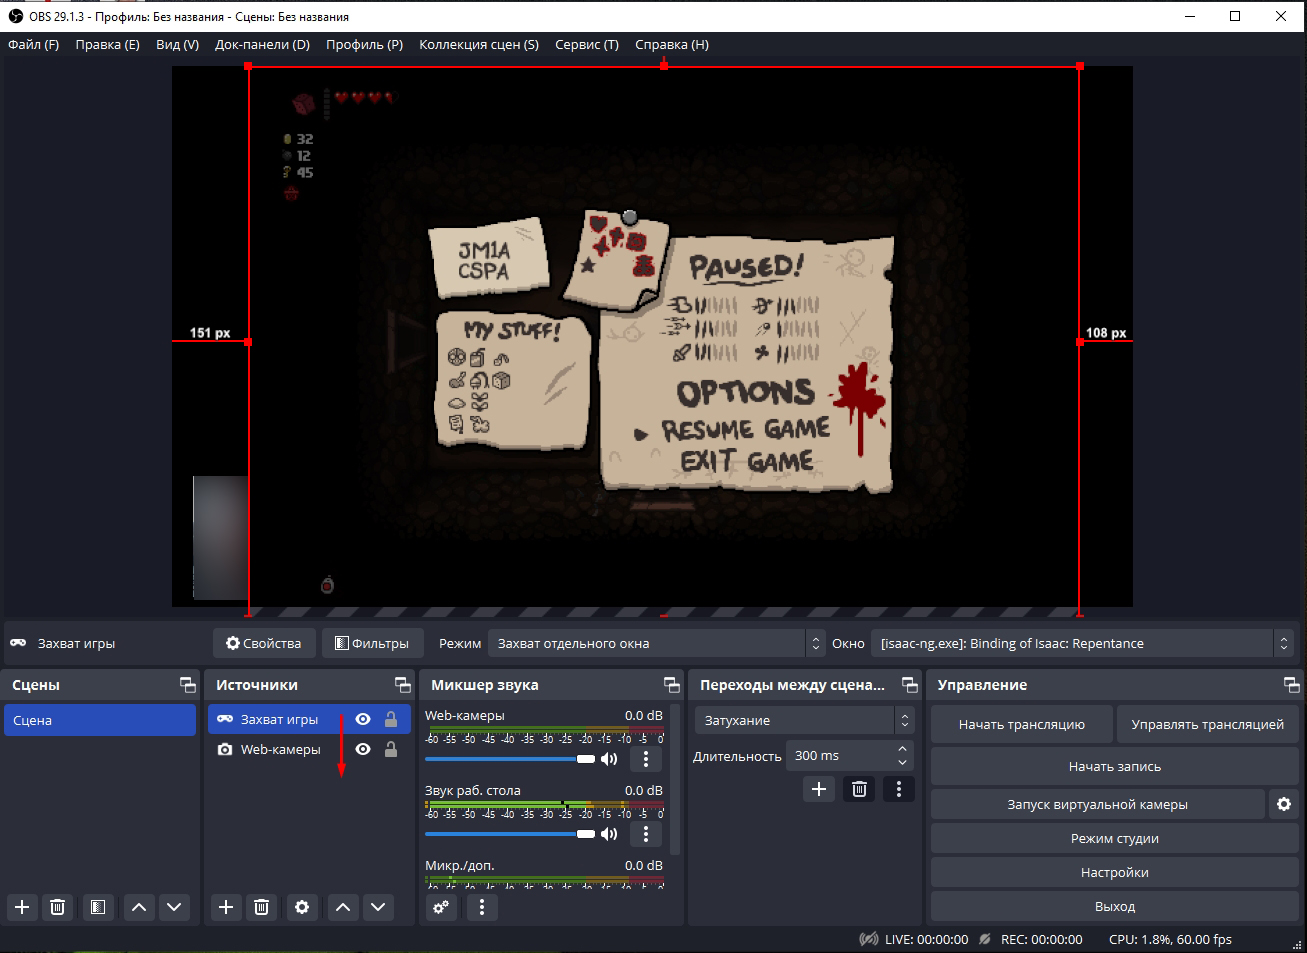Add a new source with plus icon
1307x953 pixels.
coord(226,907)
